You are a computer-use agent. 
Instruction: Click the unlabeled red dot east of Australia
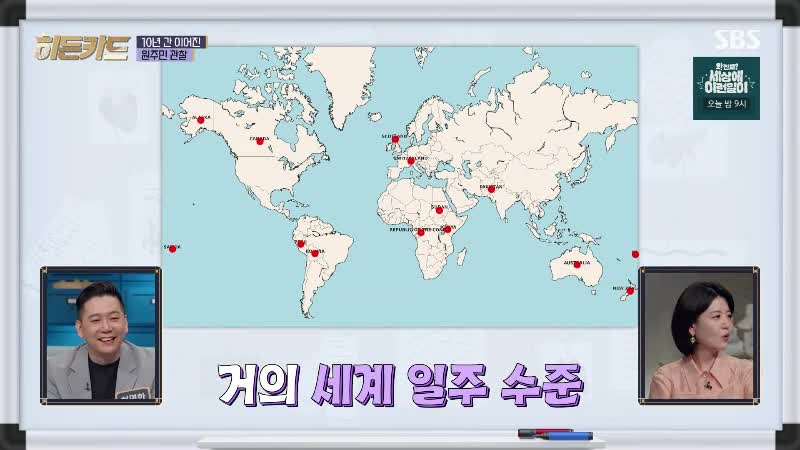coord(635,254)
